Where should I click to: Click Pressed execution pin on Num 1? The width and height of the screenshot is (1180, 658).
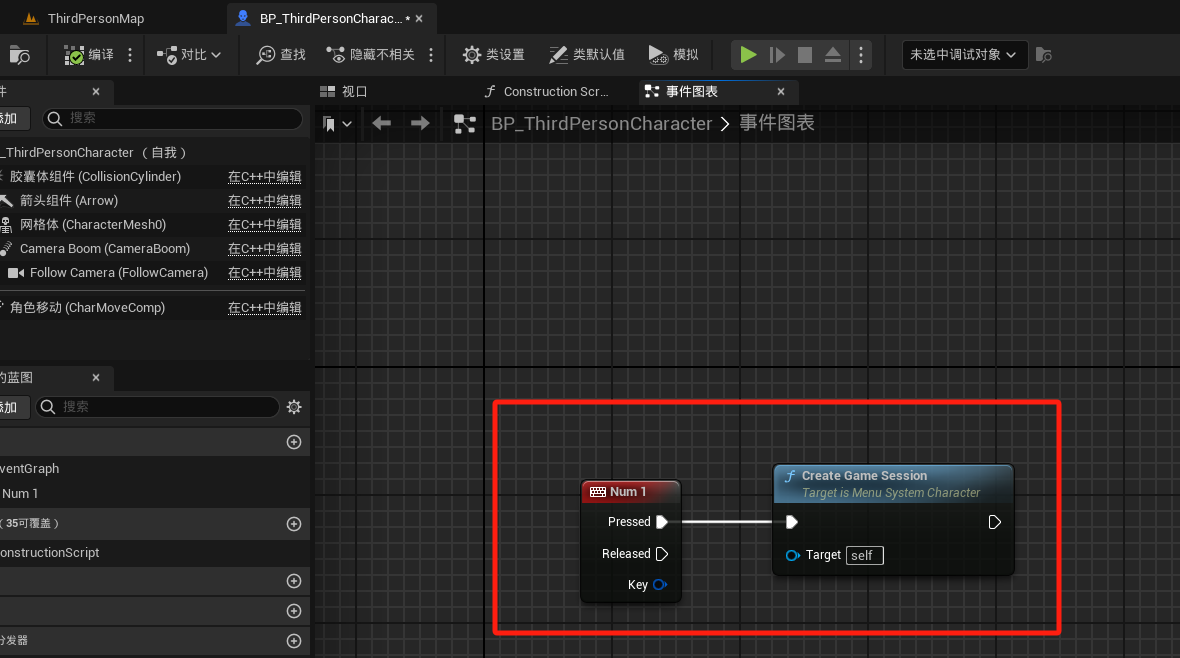pos(662,522)
